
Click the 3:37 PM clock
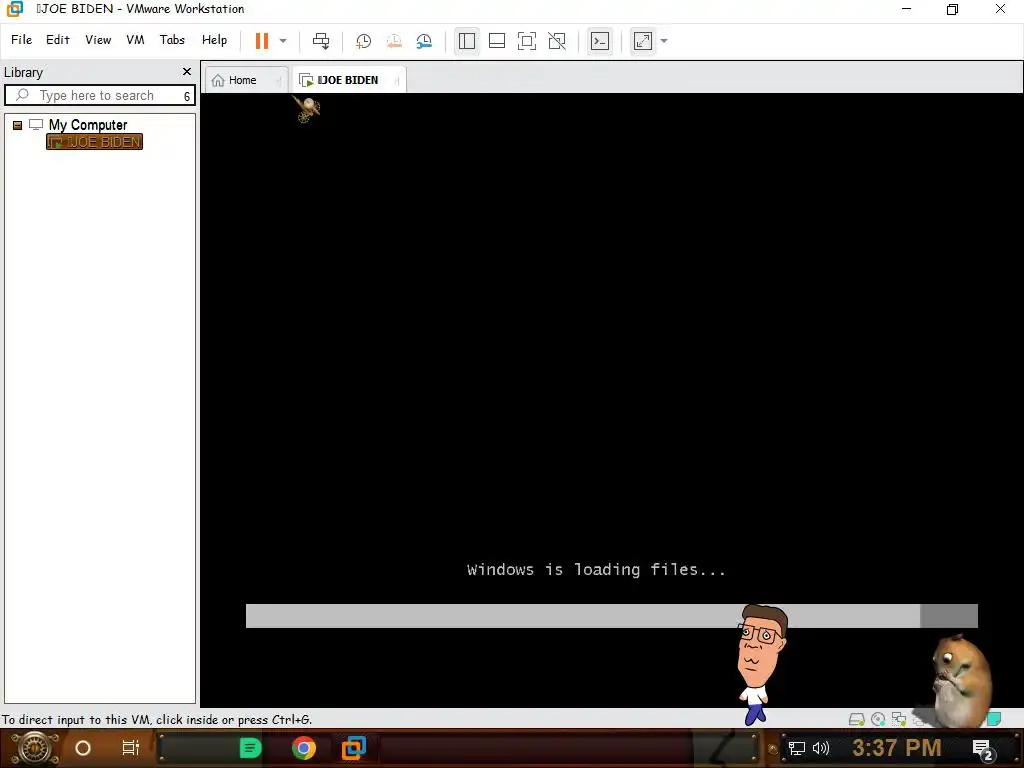point(897,748)
